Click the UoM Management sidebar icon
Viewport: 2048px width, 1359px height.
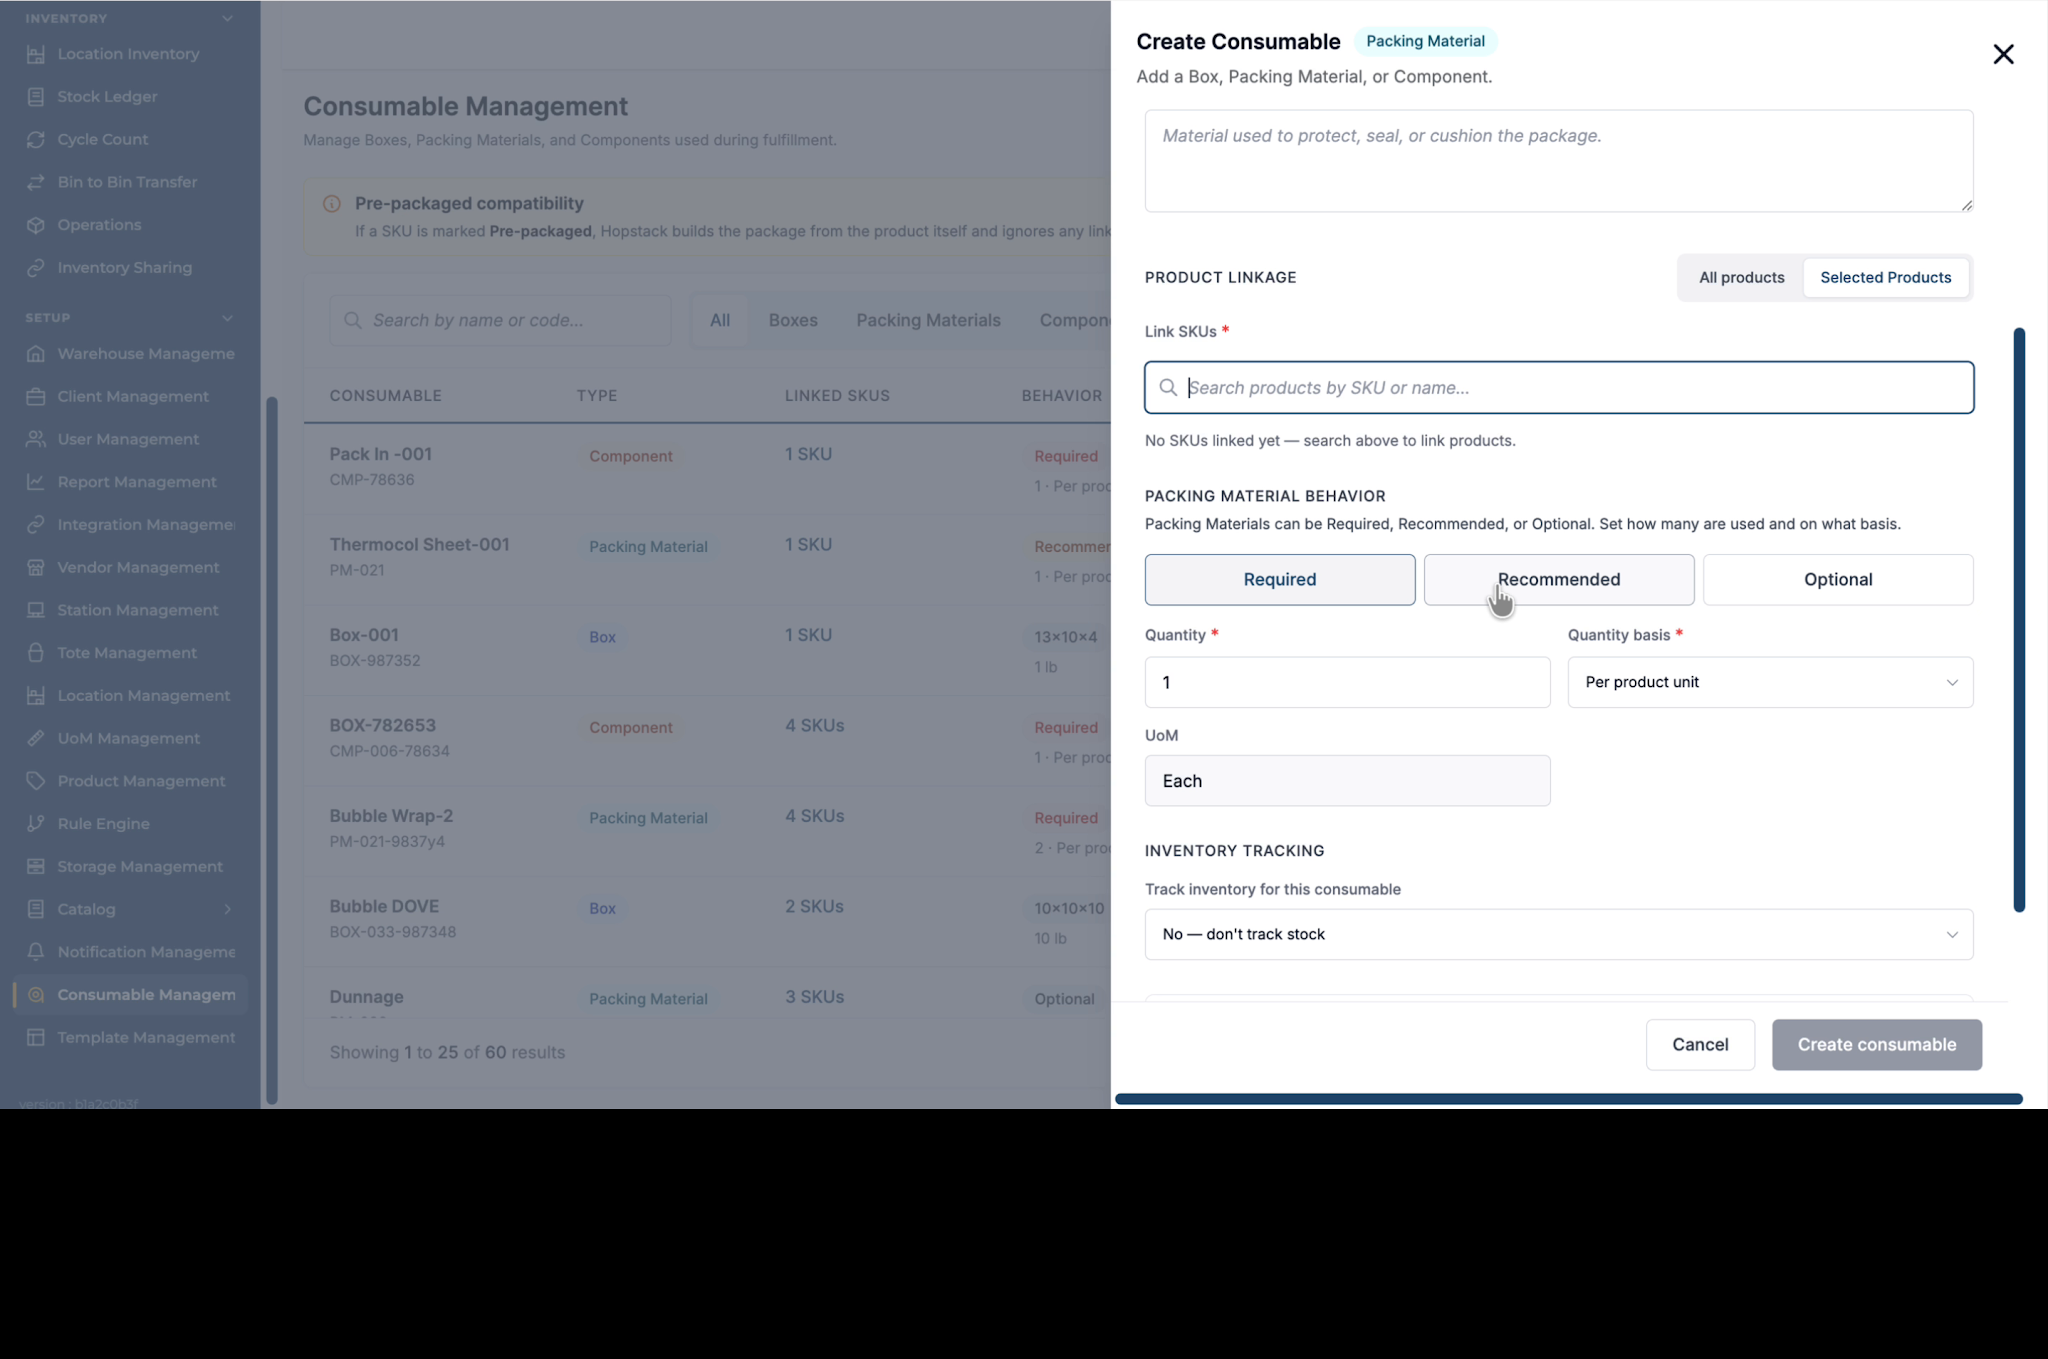coord(36,739)
